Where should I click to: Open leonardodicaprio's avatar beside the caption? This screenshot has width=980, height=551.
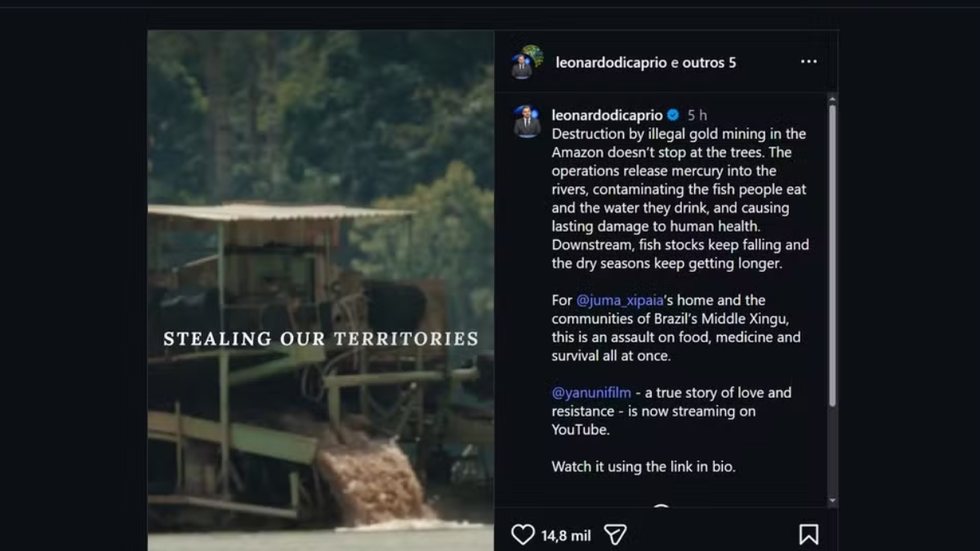tap(527, 121)
